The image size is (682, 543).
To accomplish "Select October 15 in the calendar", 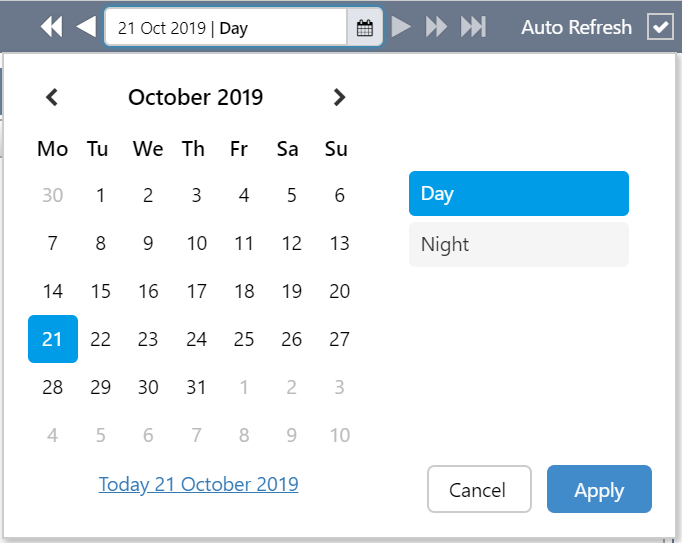I will pyautogui.click(x=100, y=291).
